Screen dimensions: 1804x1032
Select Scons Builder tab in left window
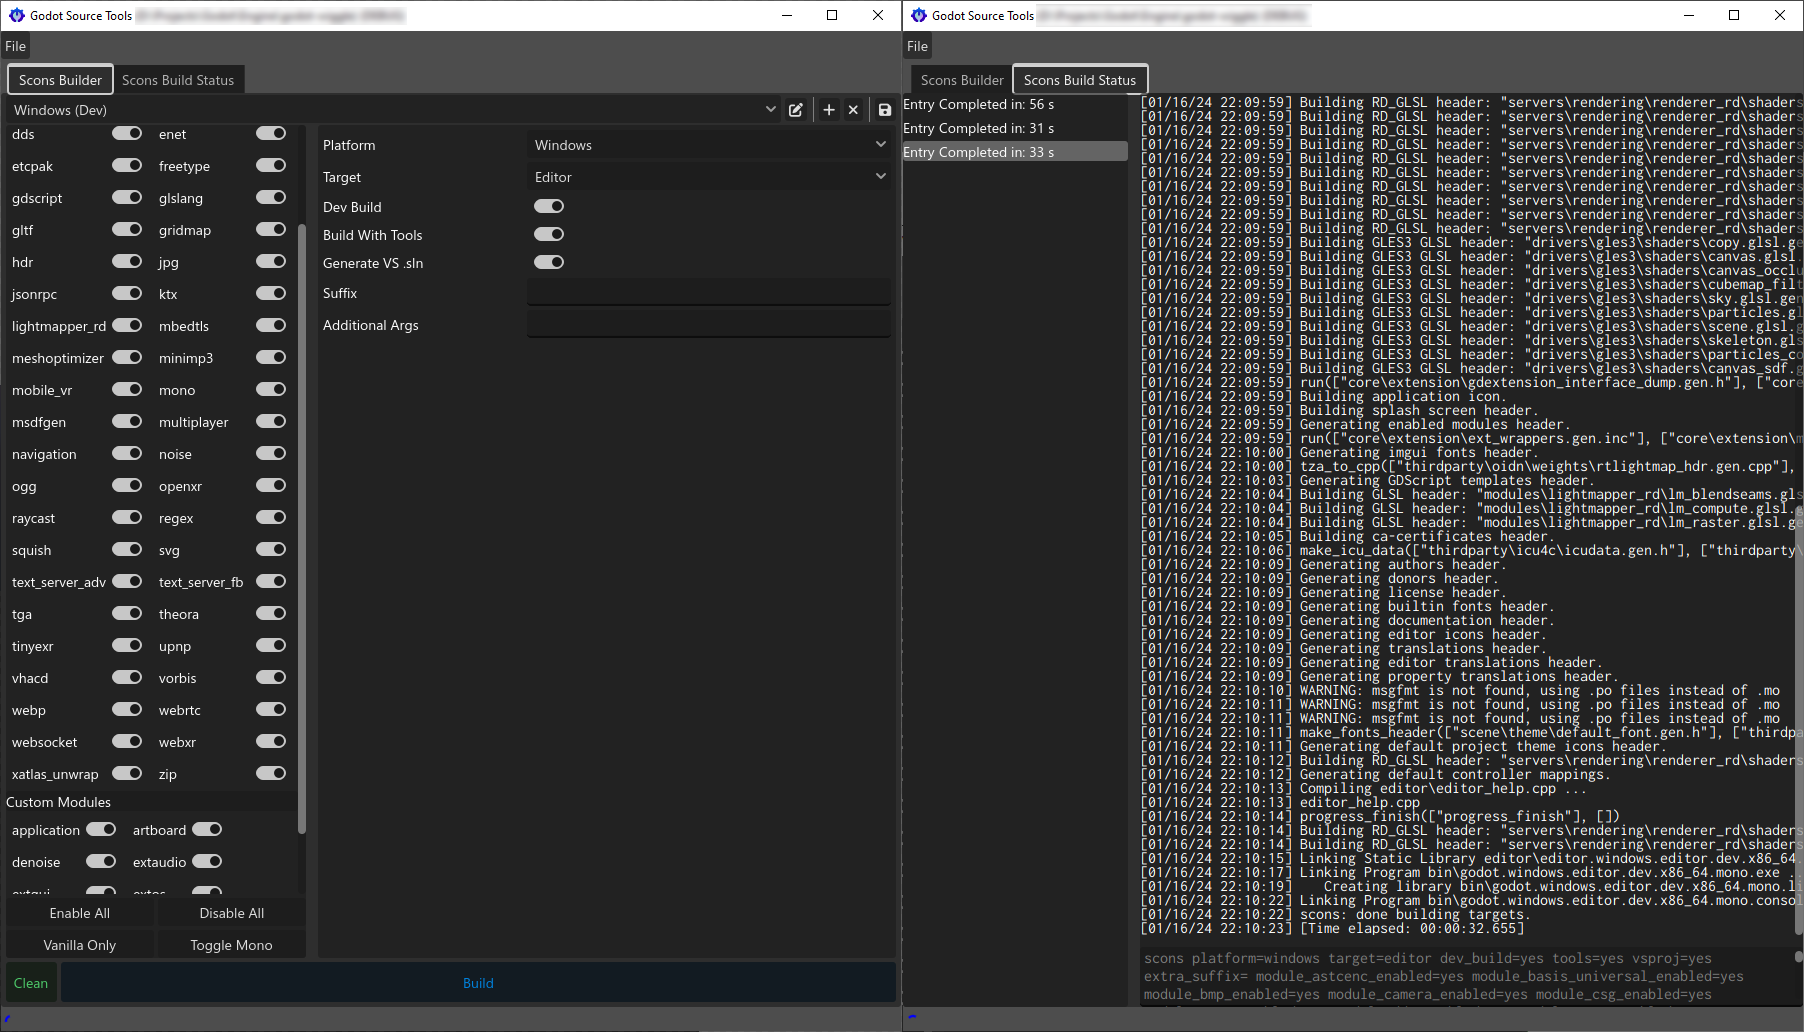tap(60, 80)
